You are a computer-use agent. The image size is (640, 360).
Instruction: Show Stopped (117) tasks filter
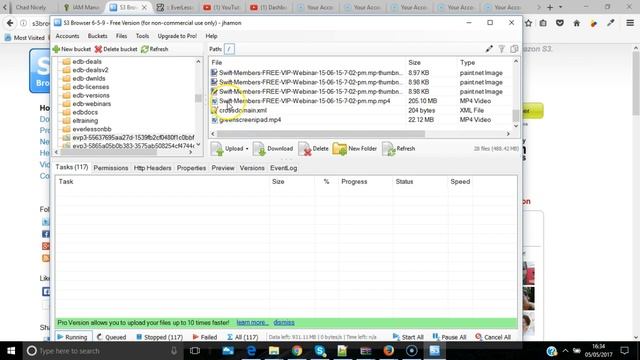click(159, 337)
